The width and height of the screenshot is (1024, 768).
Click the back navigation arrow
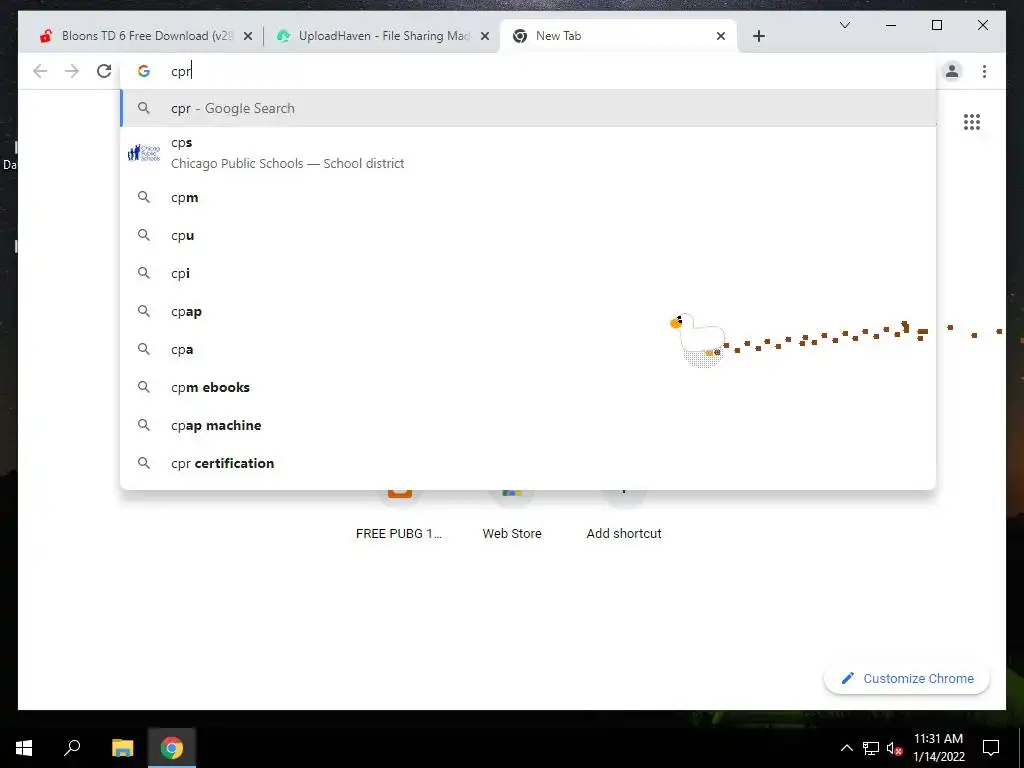click(40, 71)
